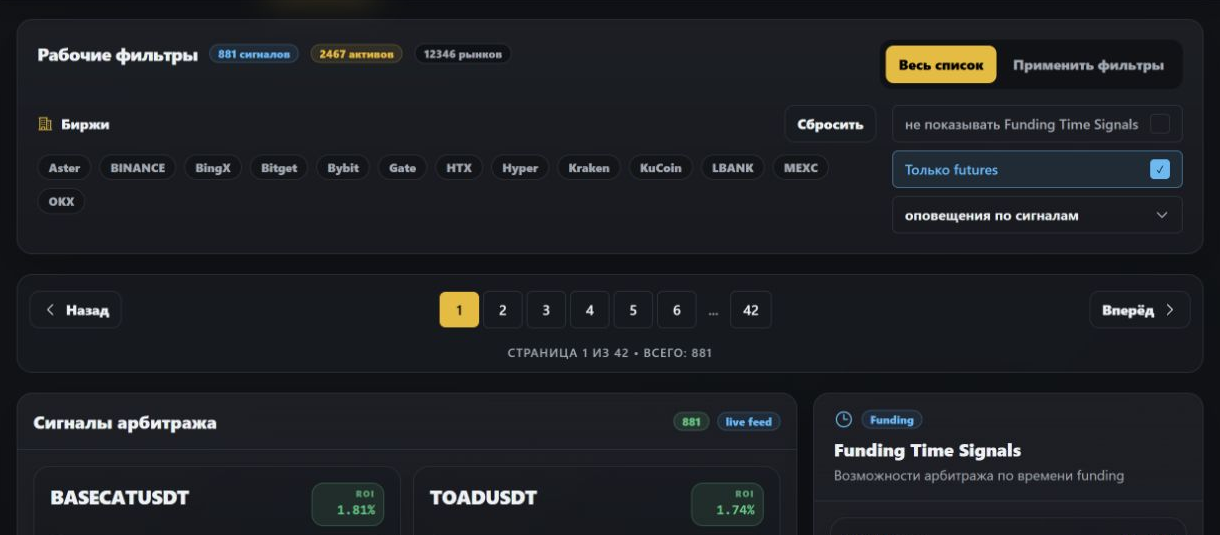Open page 2 in pagination
This screenshot has height=535, width=1220.
[503, 310]
